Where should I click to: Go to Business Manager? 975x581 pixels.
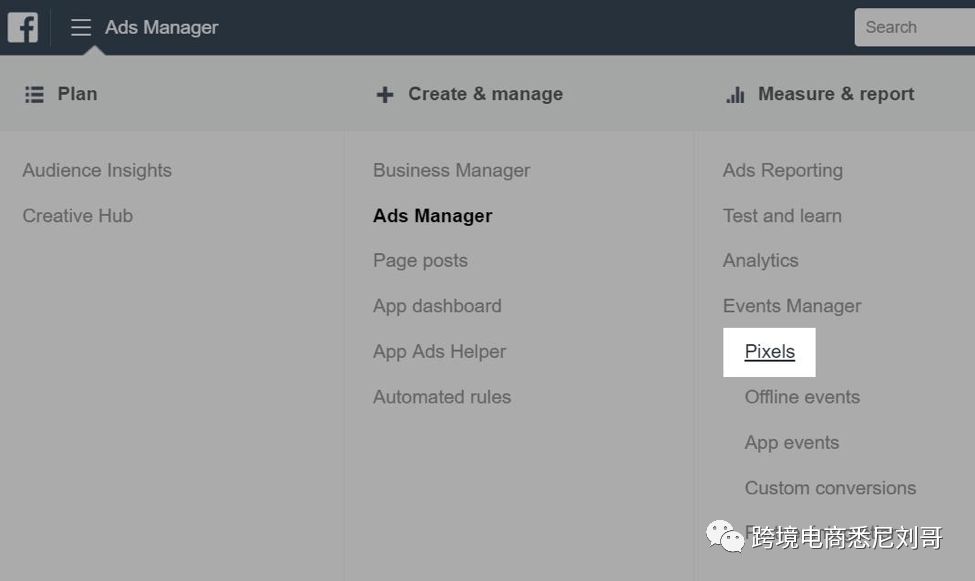click(x=451, y=170)
